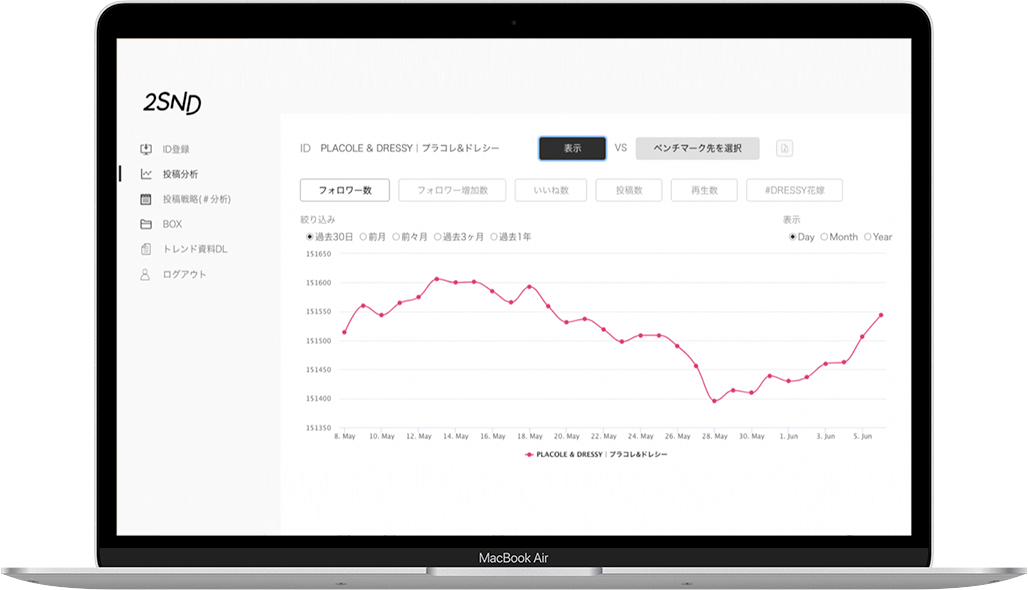Open 投稿戦略 calendar icon in sidebar
This screenshot has width=1028, height=590.
[x=146, y=199]
